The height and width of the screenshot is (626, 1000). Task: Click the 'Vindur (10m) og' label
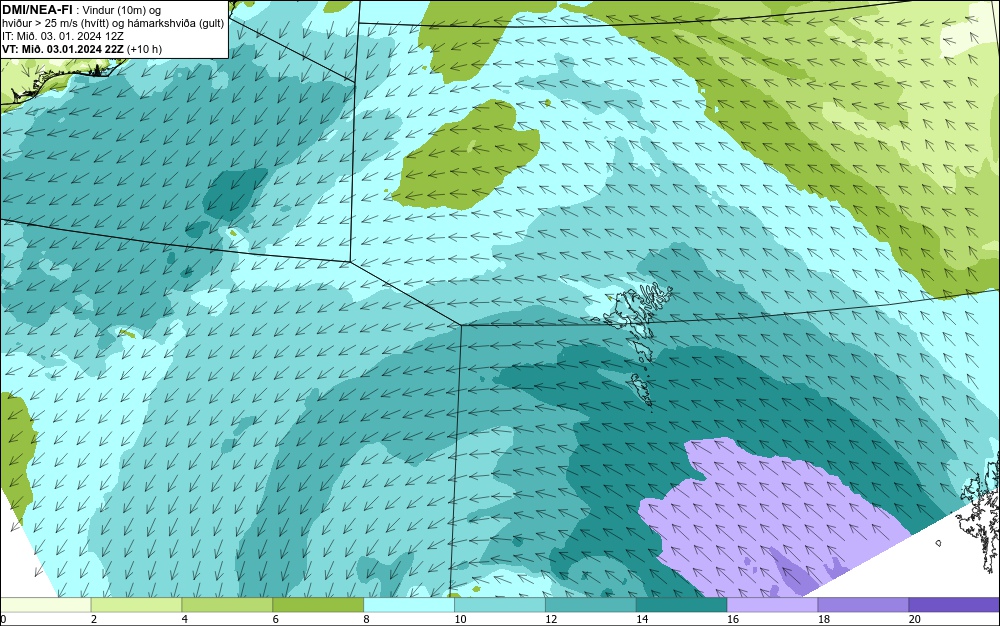coord(122,10)
